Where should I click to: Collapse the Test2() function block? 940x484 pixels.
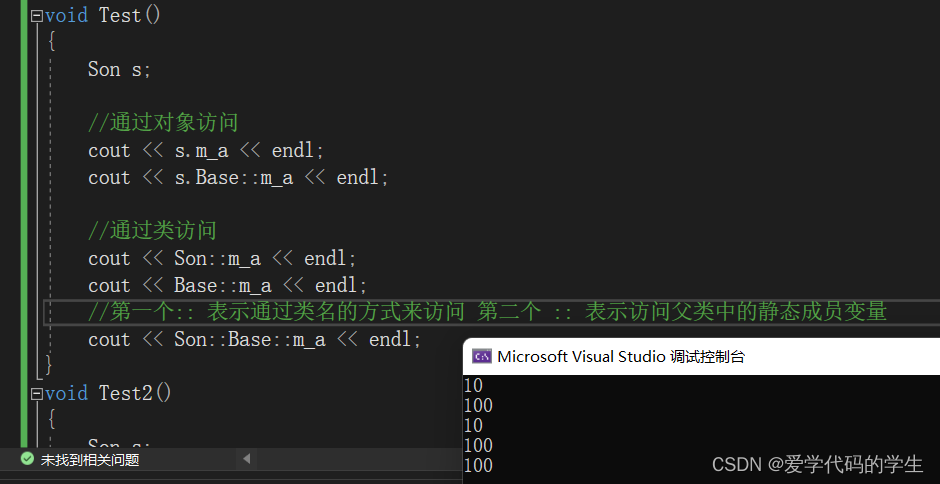point(37,394)
